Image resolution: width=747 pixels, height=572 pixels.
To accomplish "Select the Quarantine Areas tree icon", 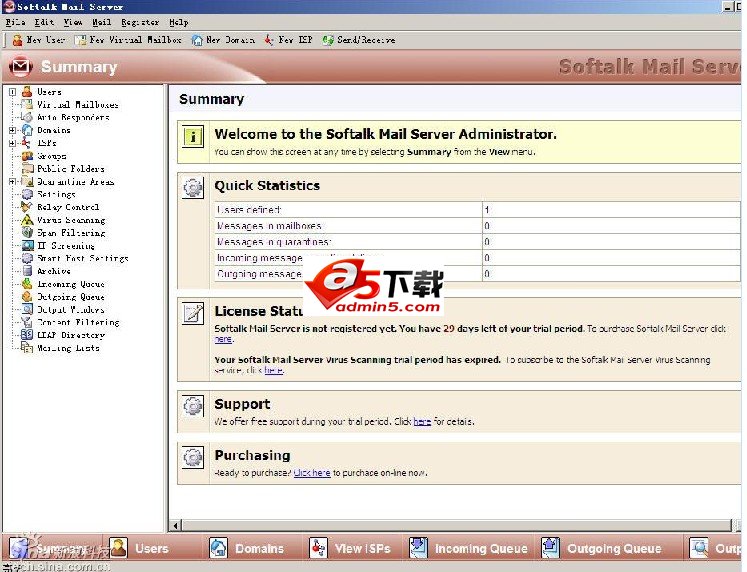I will click(27, 181).
